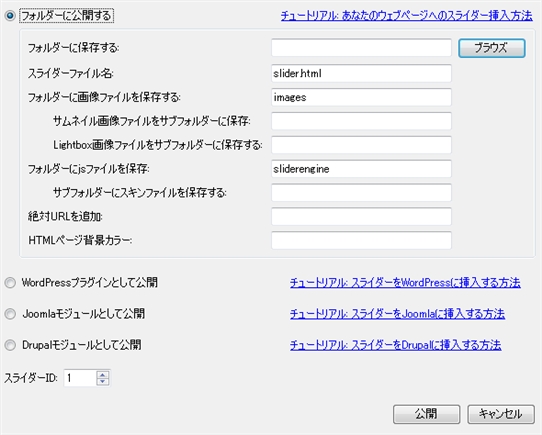Choose Joomlaモジュールとして公開 radio option
The image size is (542, 435).
(x=10, y=314)
